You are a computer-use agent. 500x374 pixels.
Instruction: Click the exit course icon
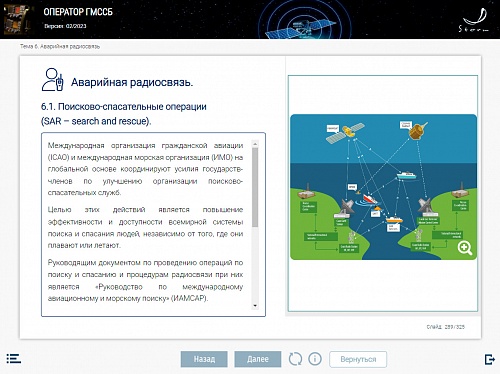489,359
